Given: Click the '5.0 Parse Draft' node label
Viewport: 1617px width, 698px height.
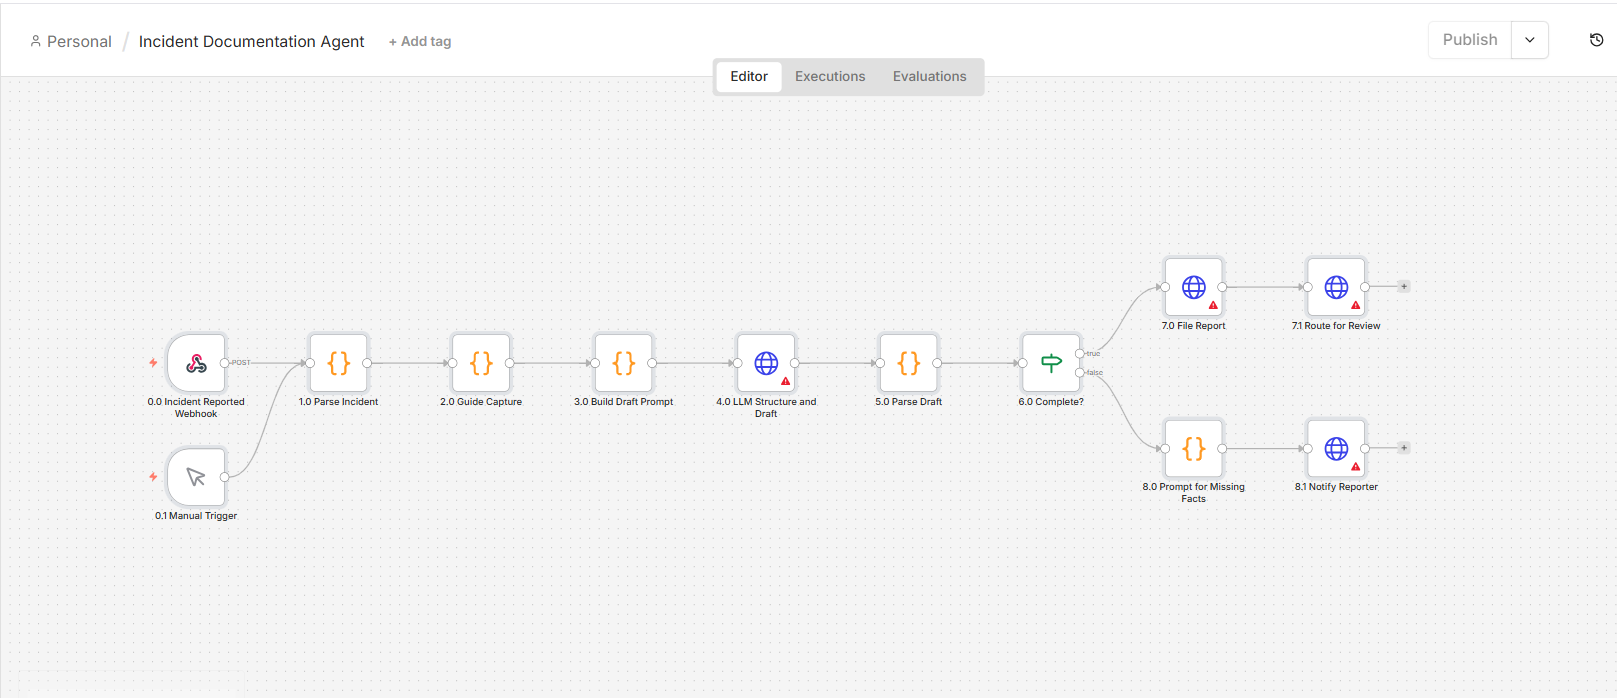Looking at the screenshot, I should click(x=909, y=402).
